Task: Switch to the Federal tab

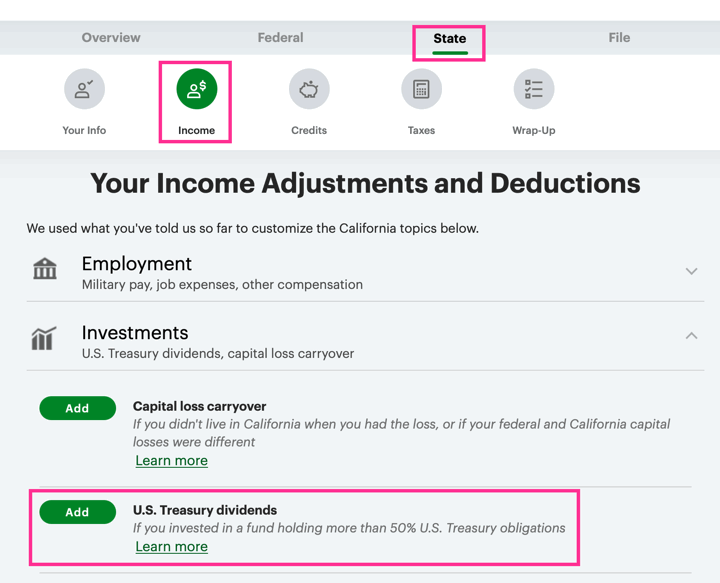Action: [x=280, y=38]
